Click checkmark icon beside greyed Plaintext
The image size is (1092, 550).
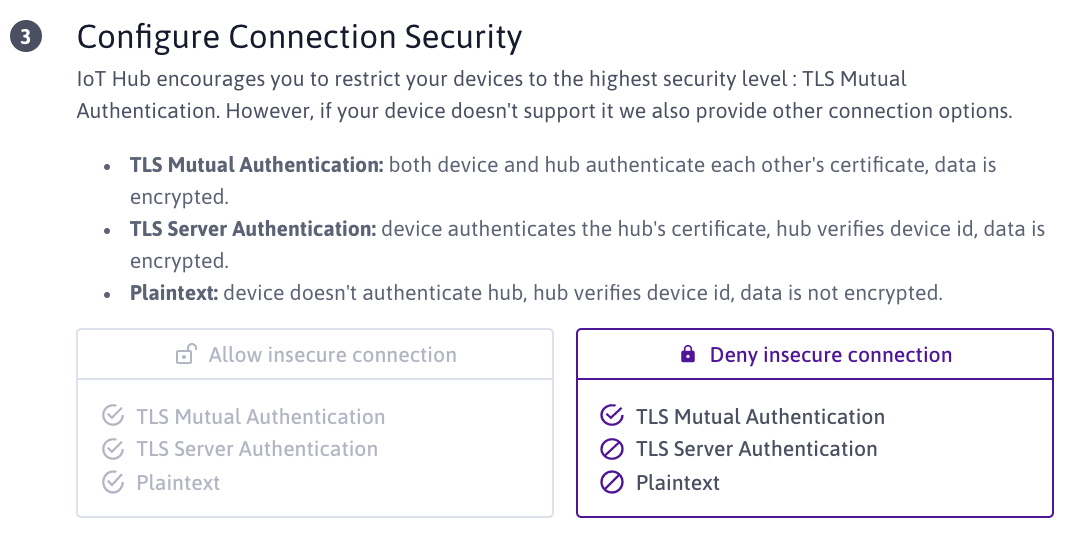112,483
